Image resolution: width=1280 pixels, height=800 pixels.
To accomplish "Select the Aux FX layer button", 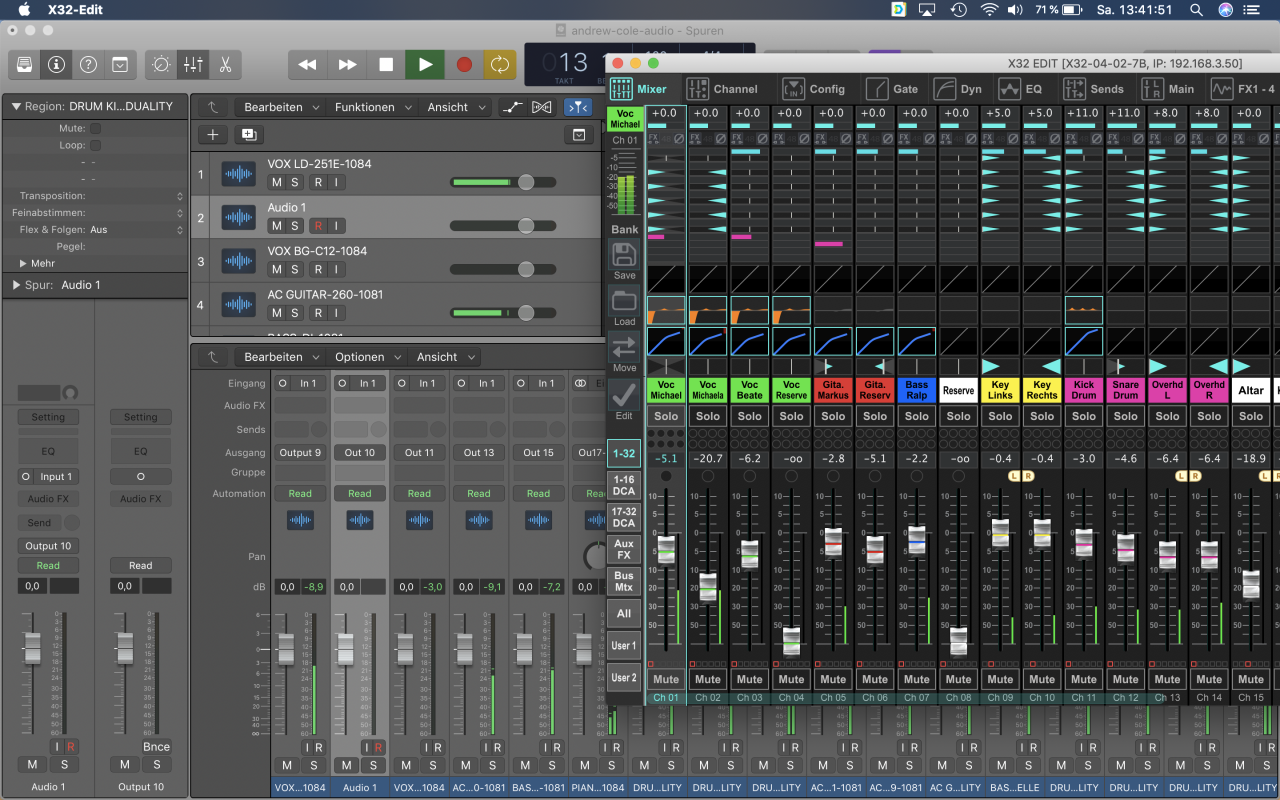I will 624,549.
